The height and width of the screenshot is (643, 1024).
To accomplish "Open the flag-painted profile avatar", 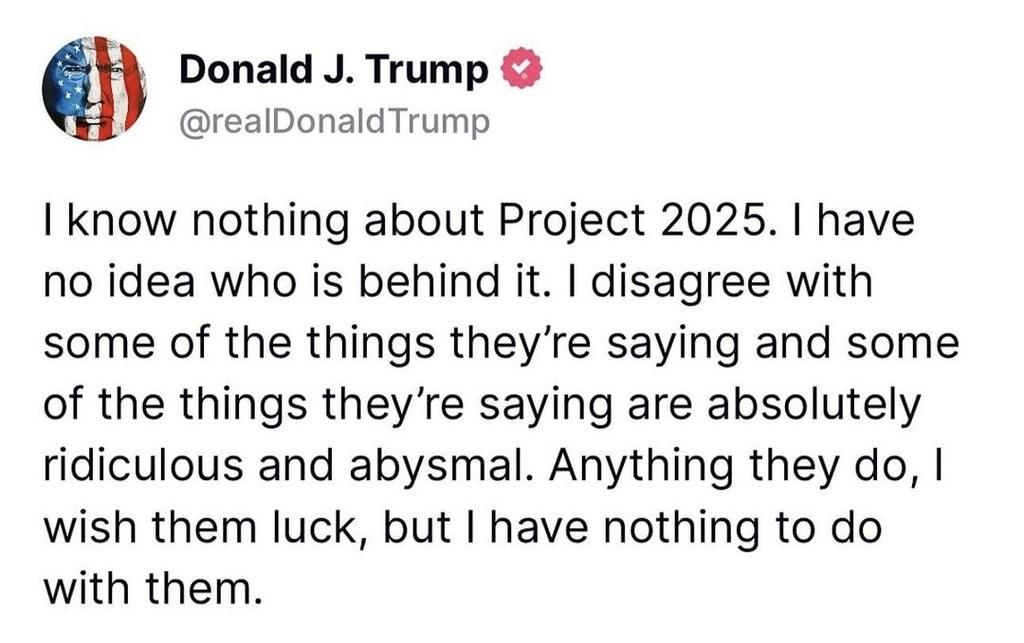I will 94,89.
